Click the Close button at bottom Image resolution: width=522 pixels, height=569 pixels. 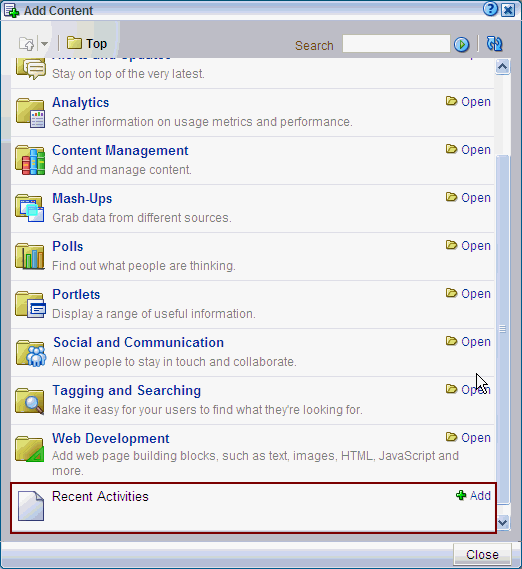coord(482,554)
